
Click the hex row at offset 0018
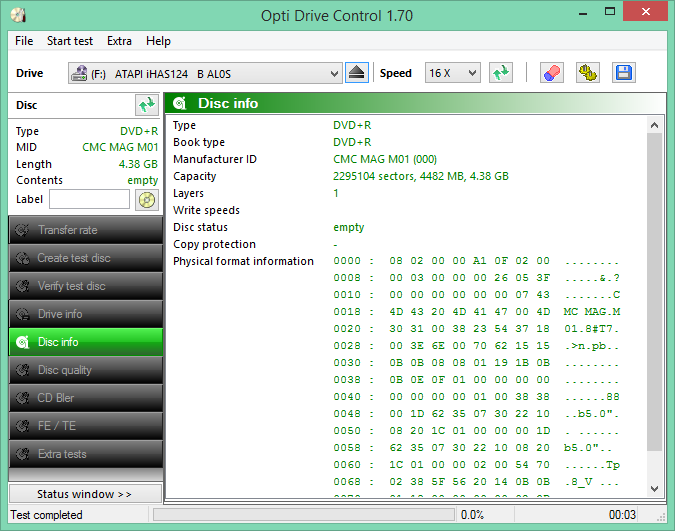[477, 312]
